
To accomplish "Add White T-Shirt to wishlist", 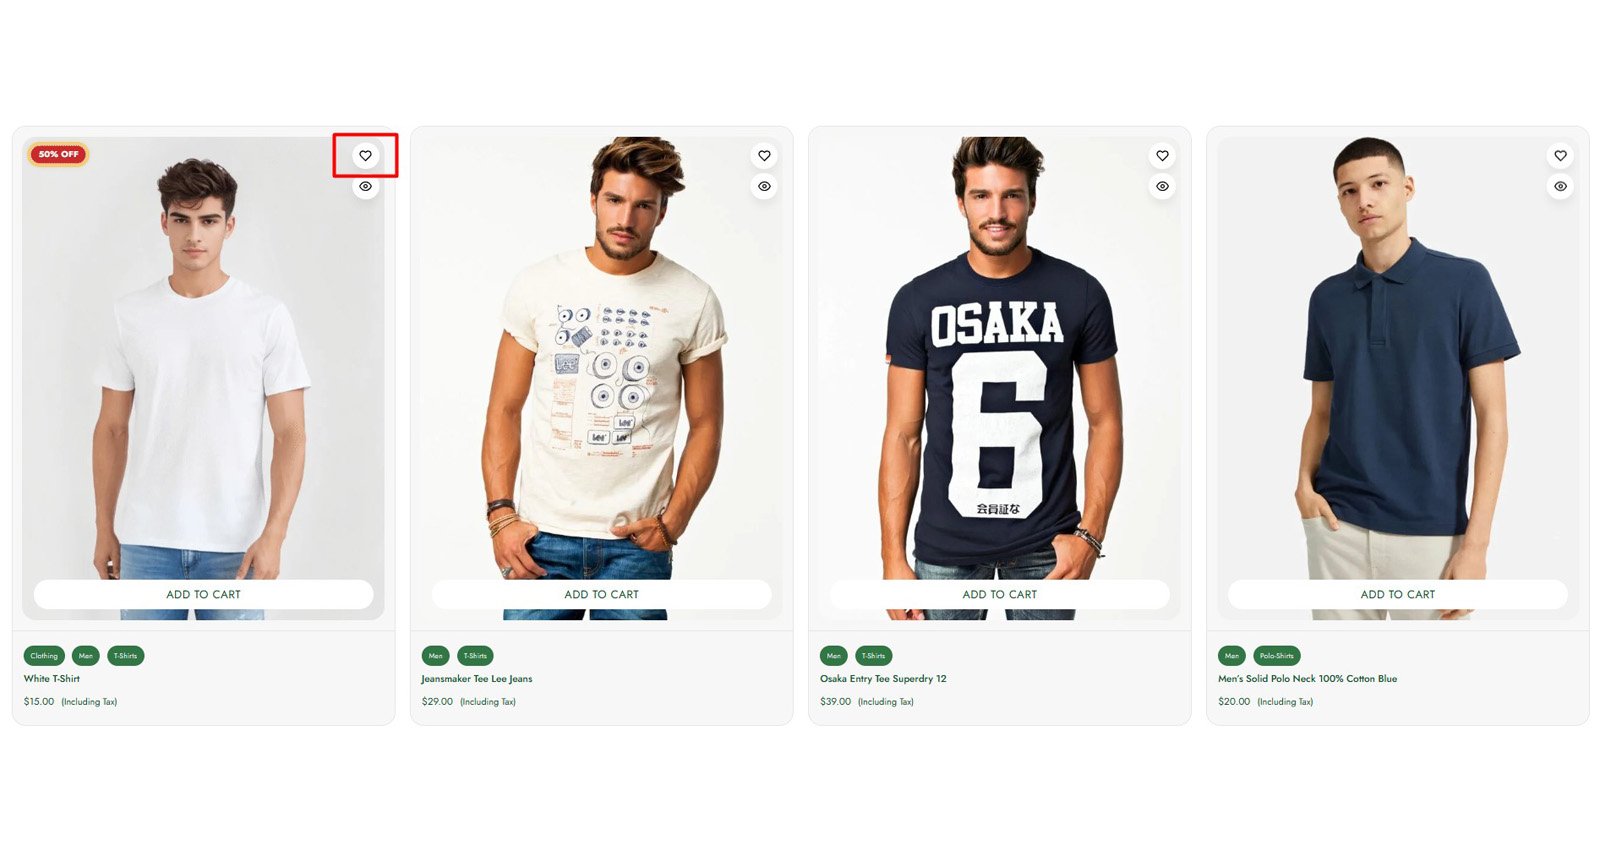I will pyautogui.click(x=365, y=156).
